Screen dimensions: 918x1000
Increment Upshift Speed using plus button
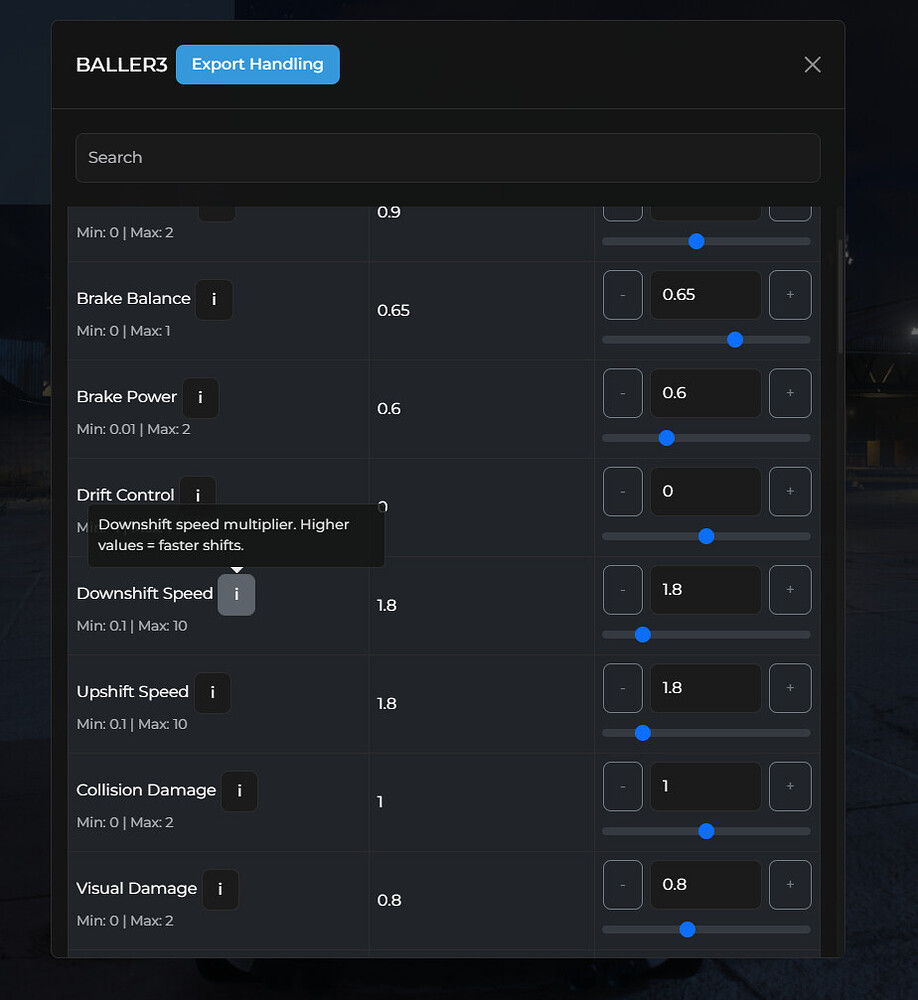pos(789,687)
